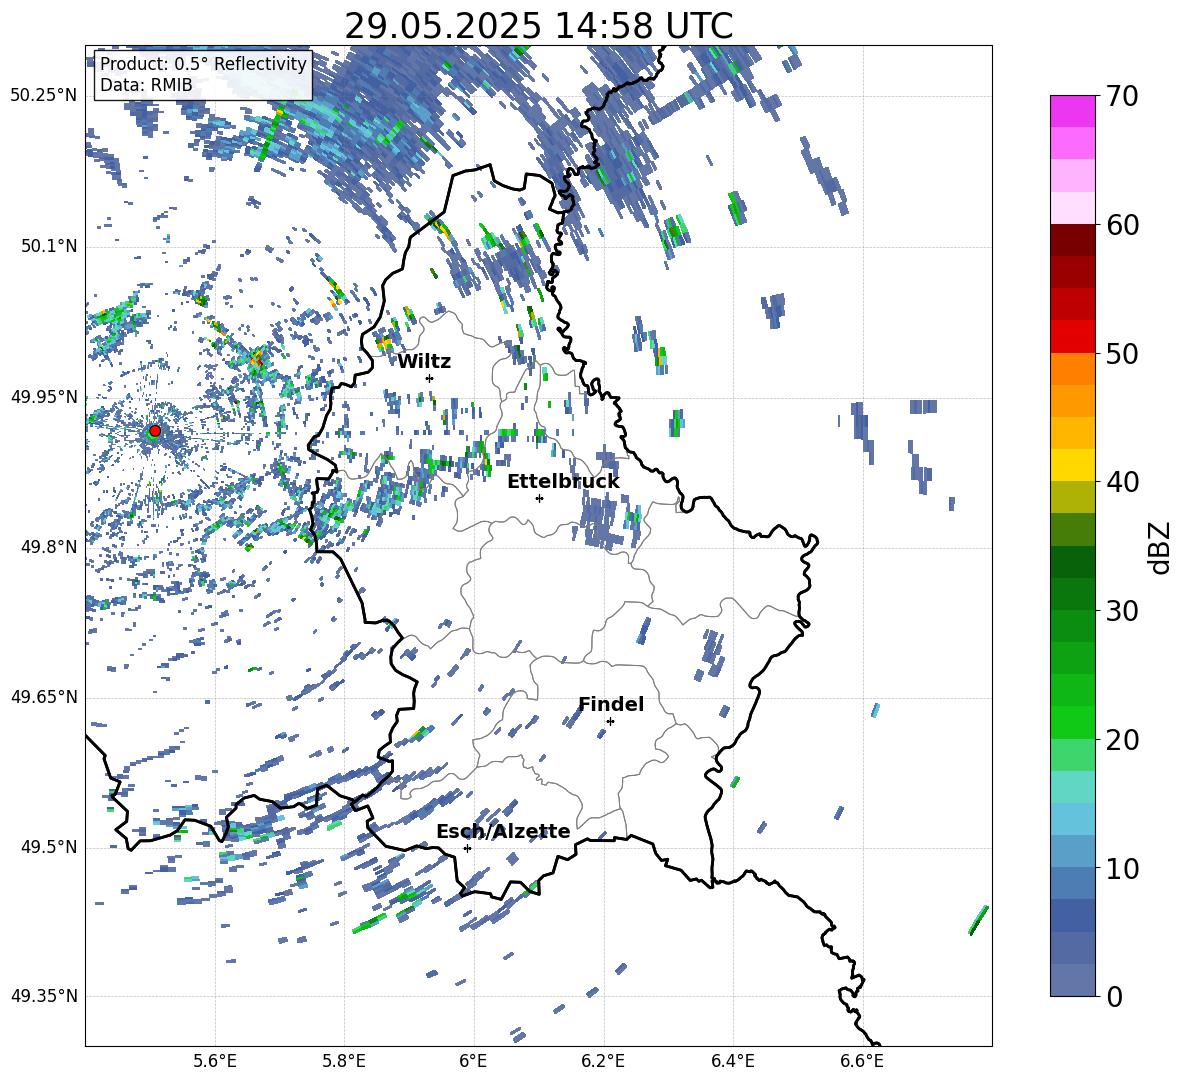Click the title 29.05.2025 14:58 UTC
The image size is (1184, 1081).
click(538, 26)
